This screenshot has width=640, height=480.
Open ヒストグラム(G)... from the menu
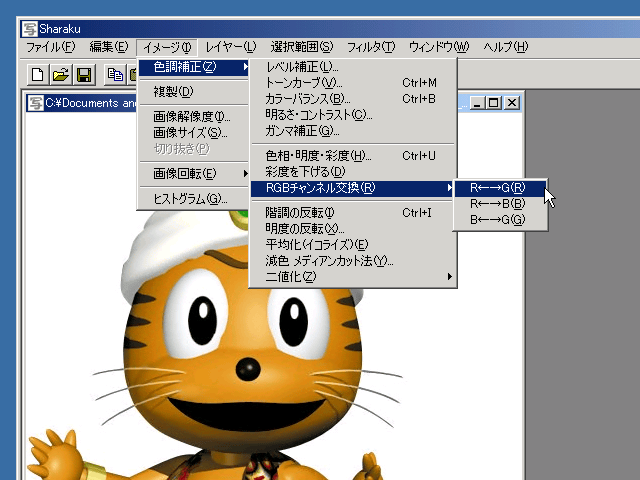coord(193,199)
